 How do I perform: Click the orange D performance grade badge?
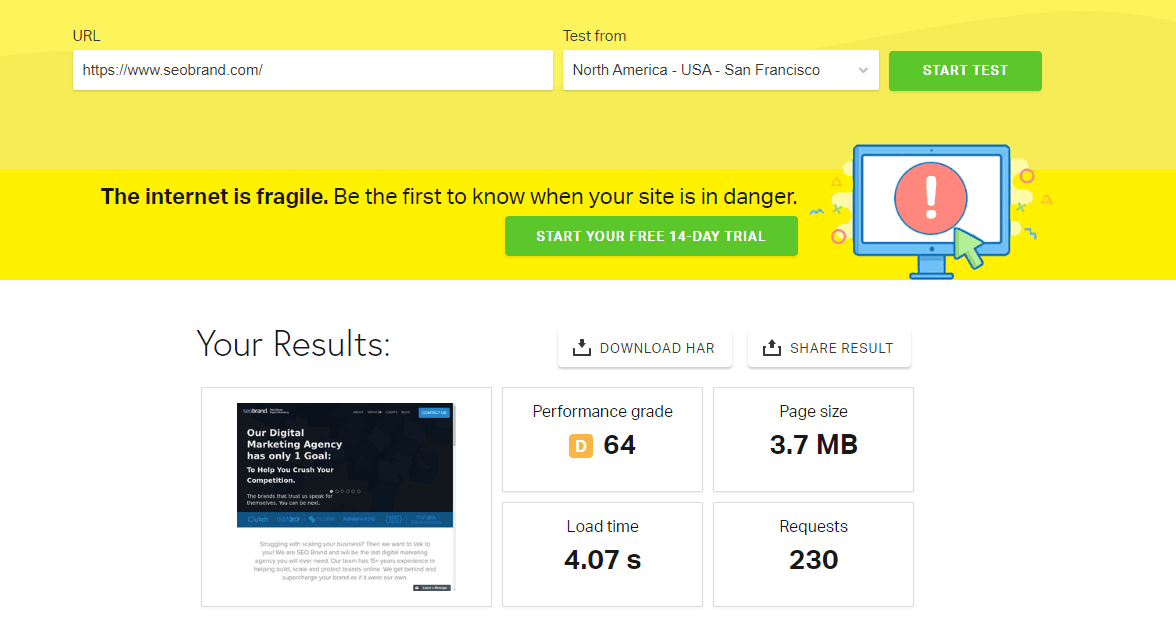[581, 445]
